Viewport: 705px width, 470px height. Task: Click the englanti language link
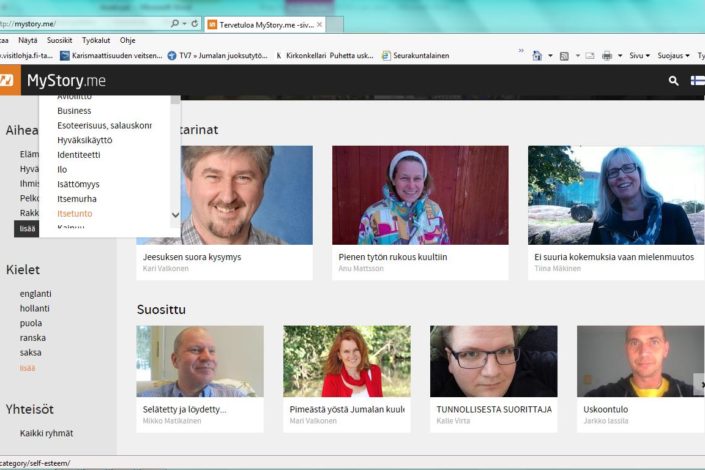click(36, 294)
